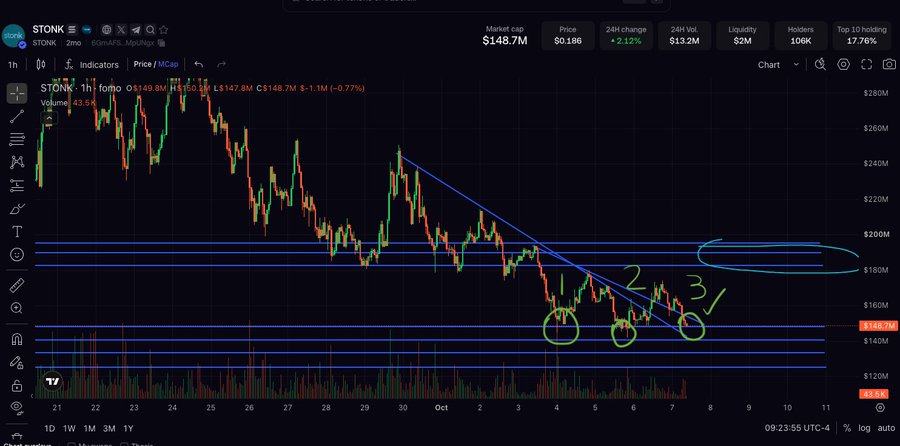Select the trend line drawing tool
This screenshot has height=446, width=900.
pyautogui.click(x=17, y=116)
